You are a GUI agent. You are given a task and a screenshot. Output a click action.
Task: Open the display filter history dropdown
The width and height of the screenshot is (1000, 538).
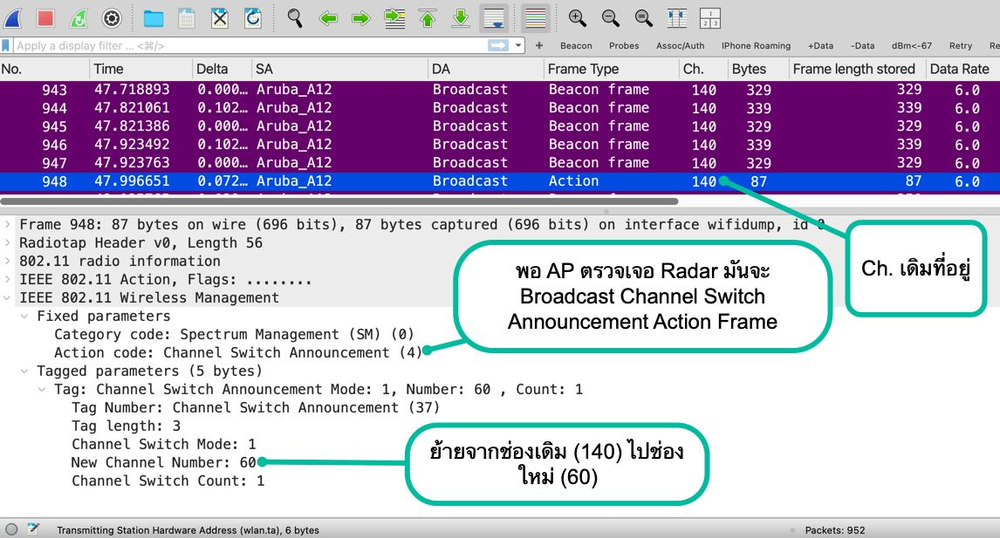[519, 46]
